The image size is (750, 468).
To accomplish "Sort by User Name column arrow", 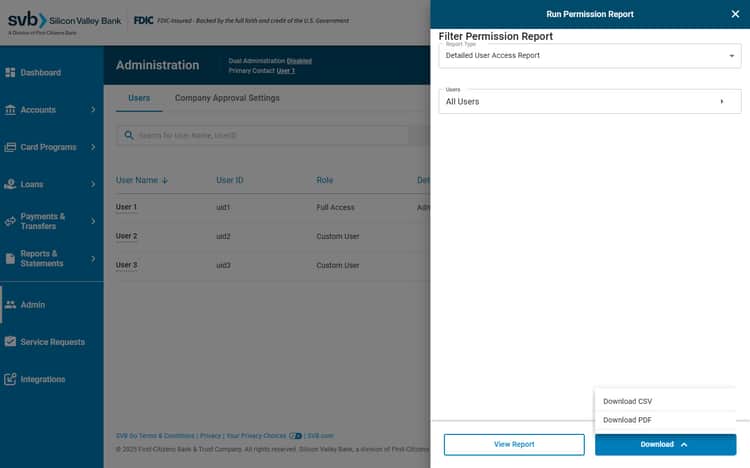I will (165, 180).
